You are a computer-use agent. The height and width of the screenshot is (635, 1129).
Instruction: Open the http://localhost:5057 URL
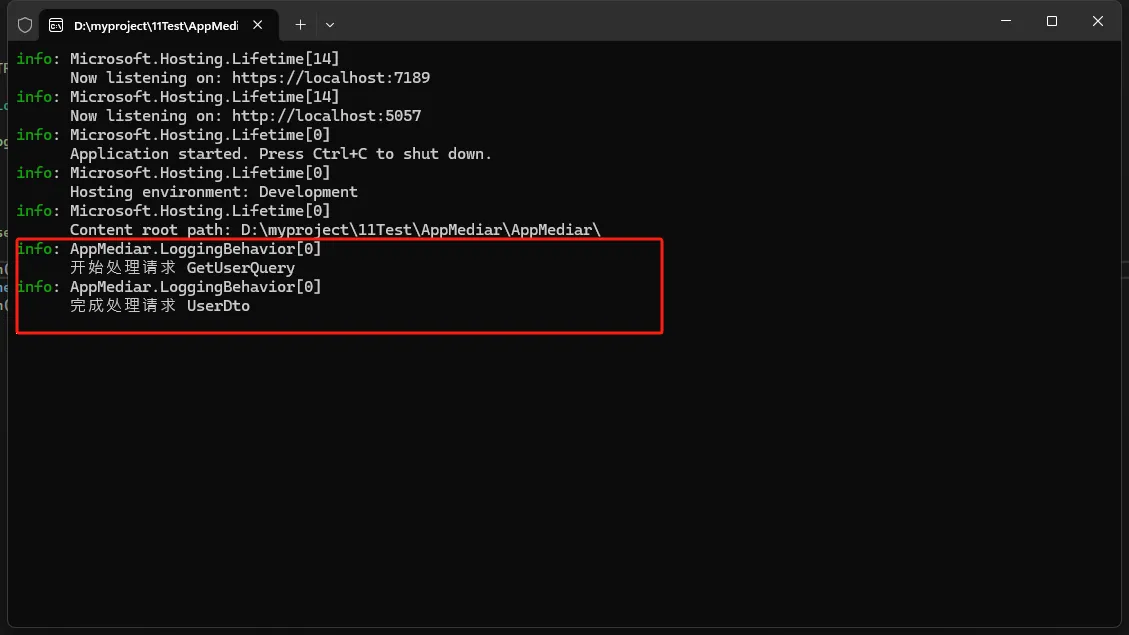326,116
